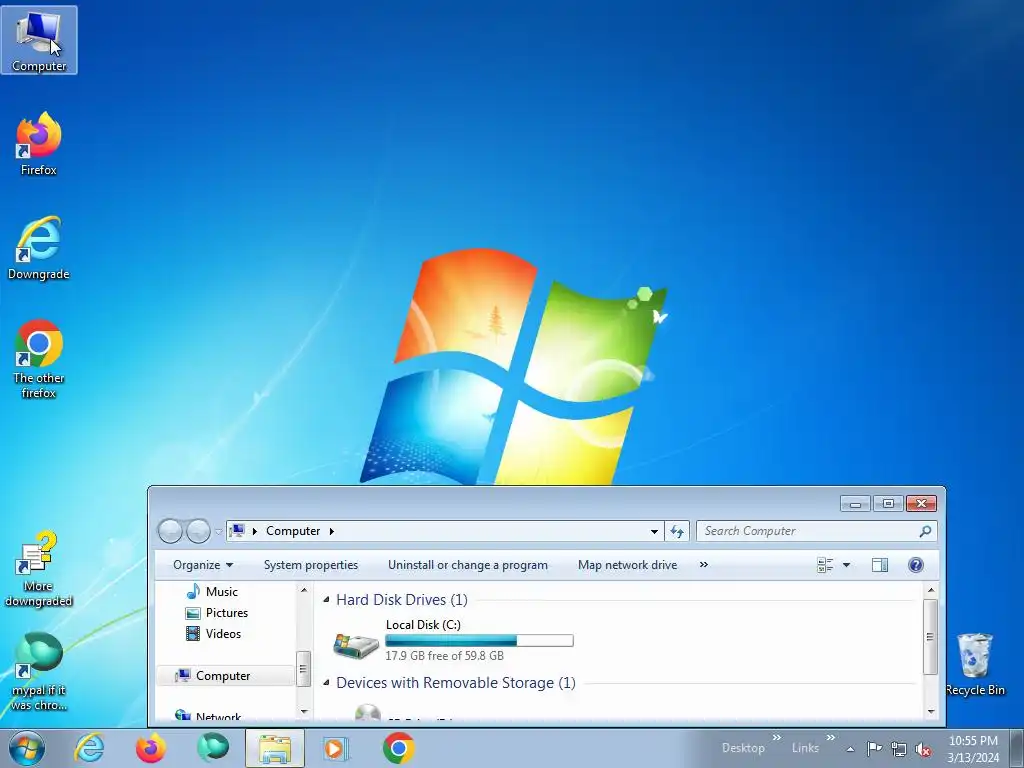Open the Organize menu
The height and width of the screenshot is (768, 1024).
[x=202, y=565]
